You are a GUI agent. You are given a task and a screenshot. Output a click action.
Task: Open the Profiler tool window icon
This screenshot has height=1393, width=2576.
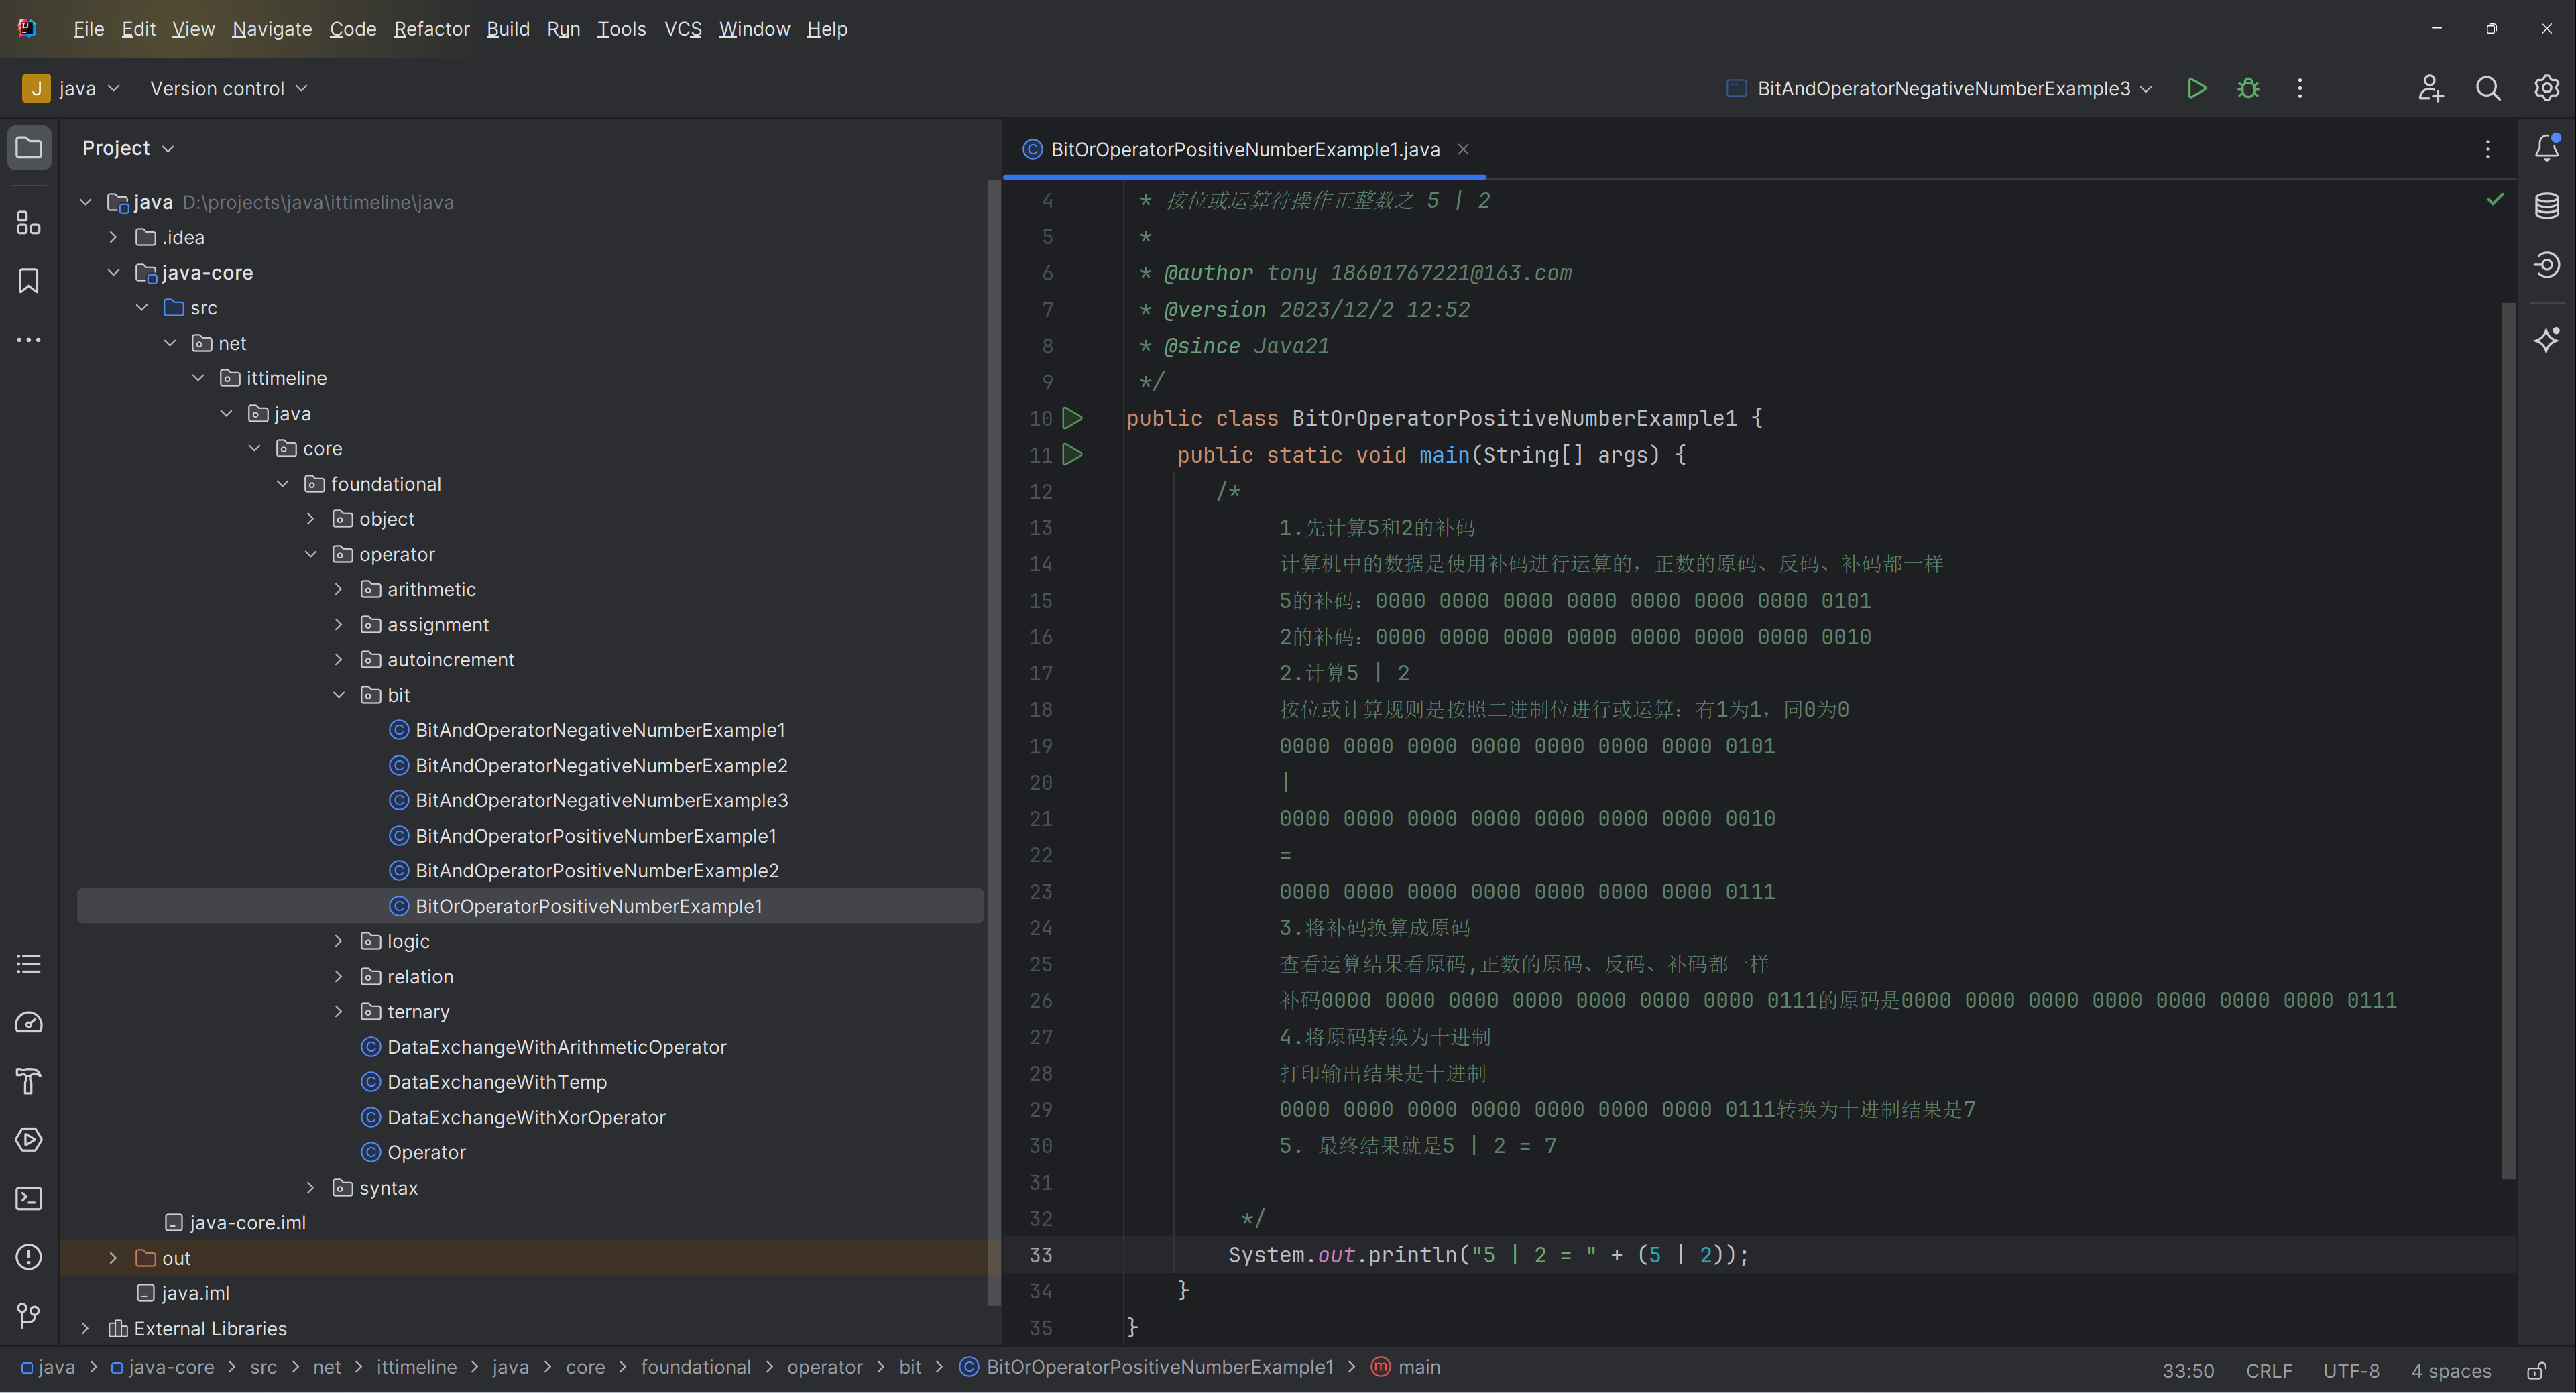[29, 1022]
